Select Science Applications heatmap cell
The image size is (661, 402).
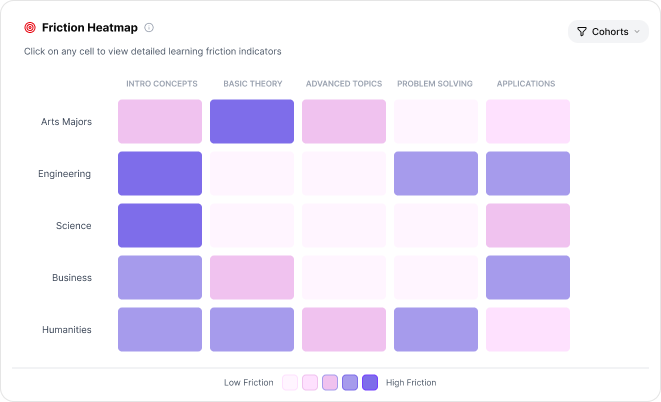528,226
